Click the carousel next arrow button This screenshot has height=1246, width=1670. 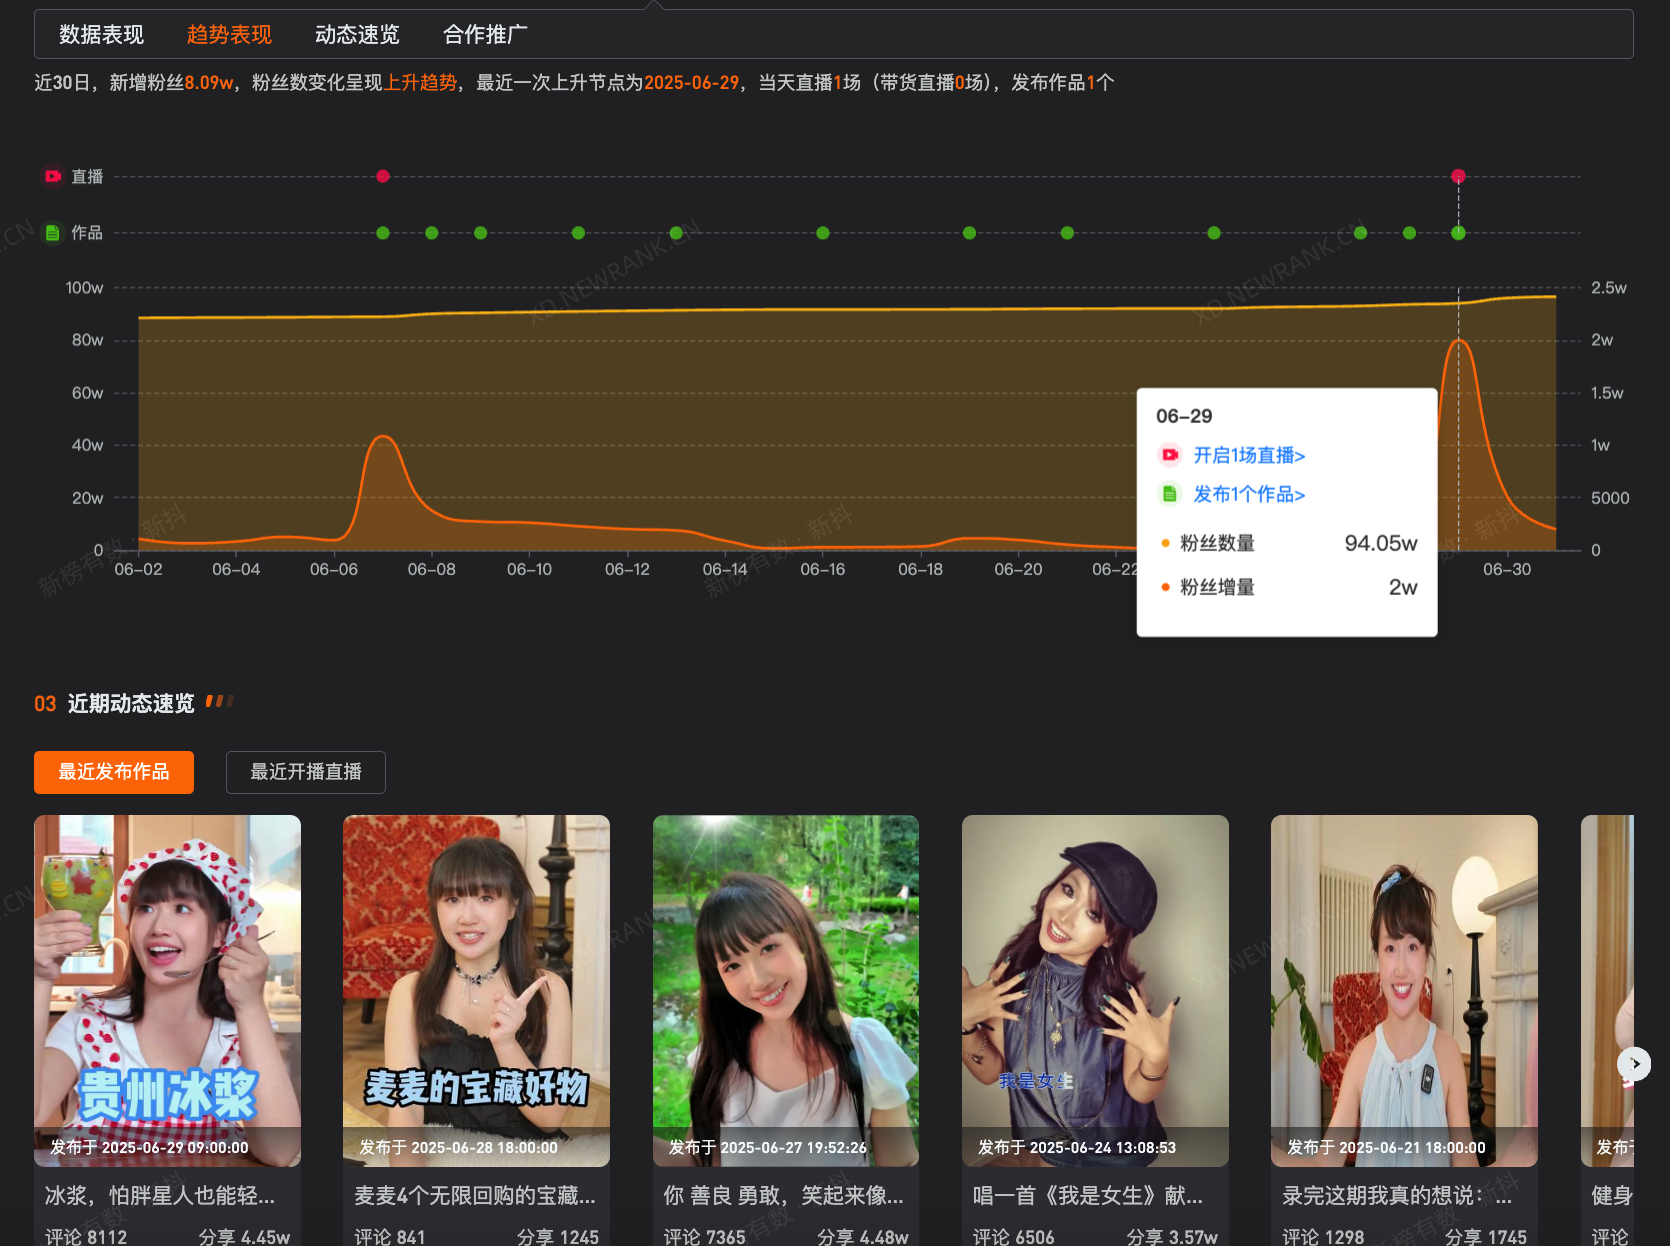pos(1634,1063)
